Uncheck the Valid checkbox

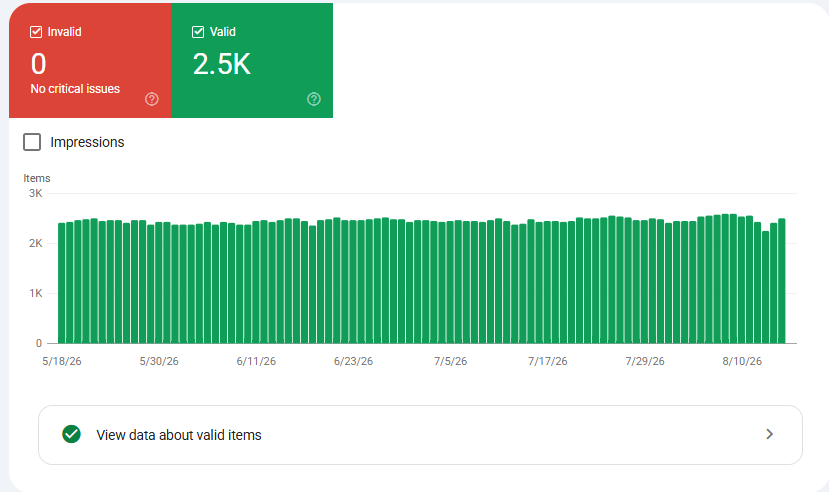[x=198, y=32]
